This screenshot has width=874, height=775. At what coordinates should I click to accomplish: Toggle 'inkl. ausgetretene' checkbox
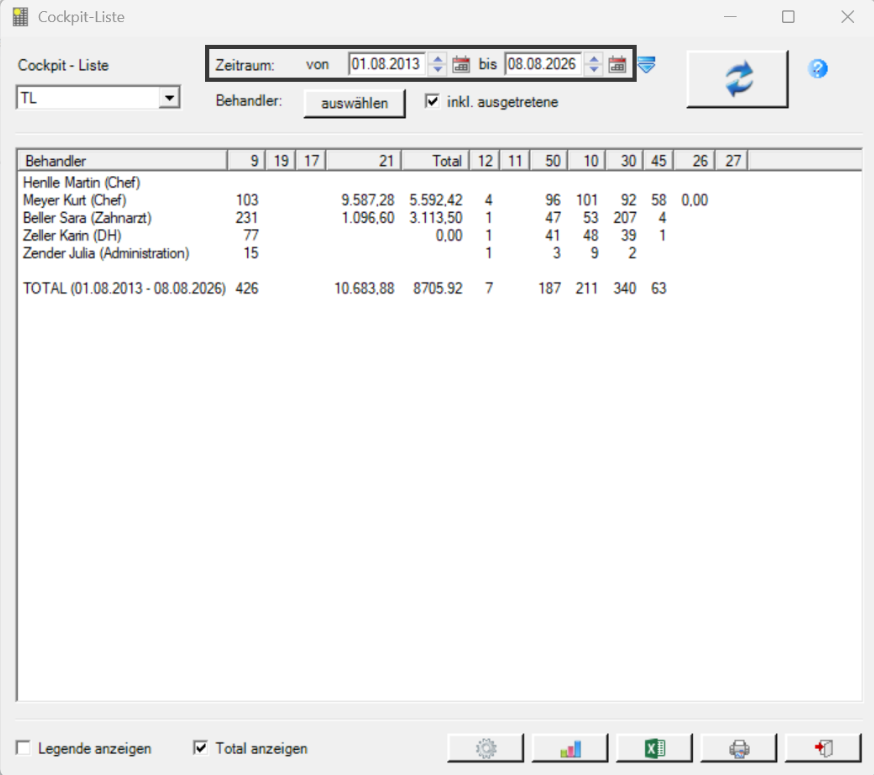[x=432, y=101]
